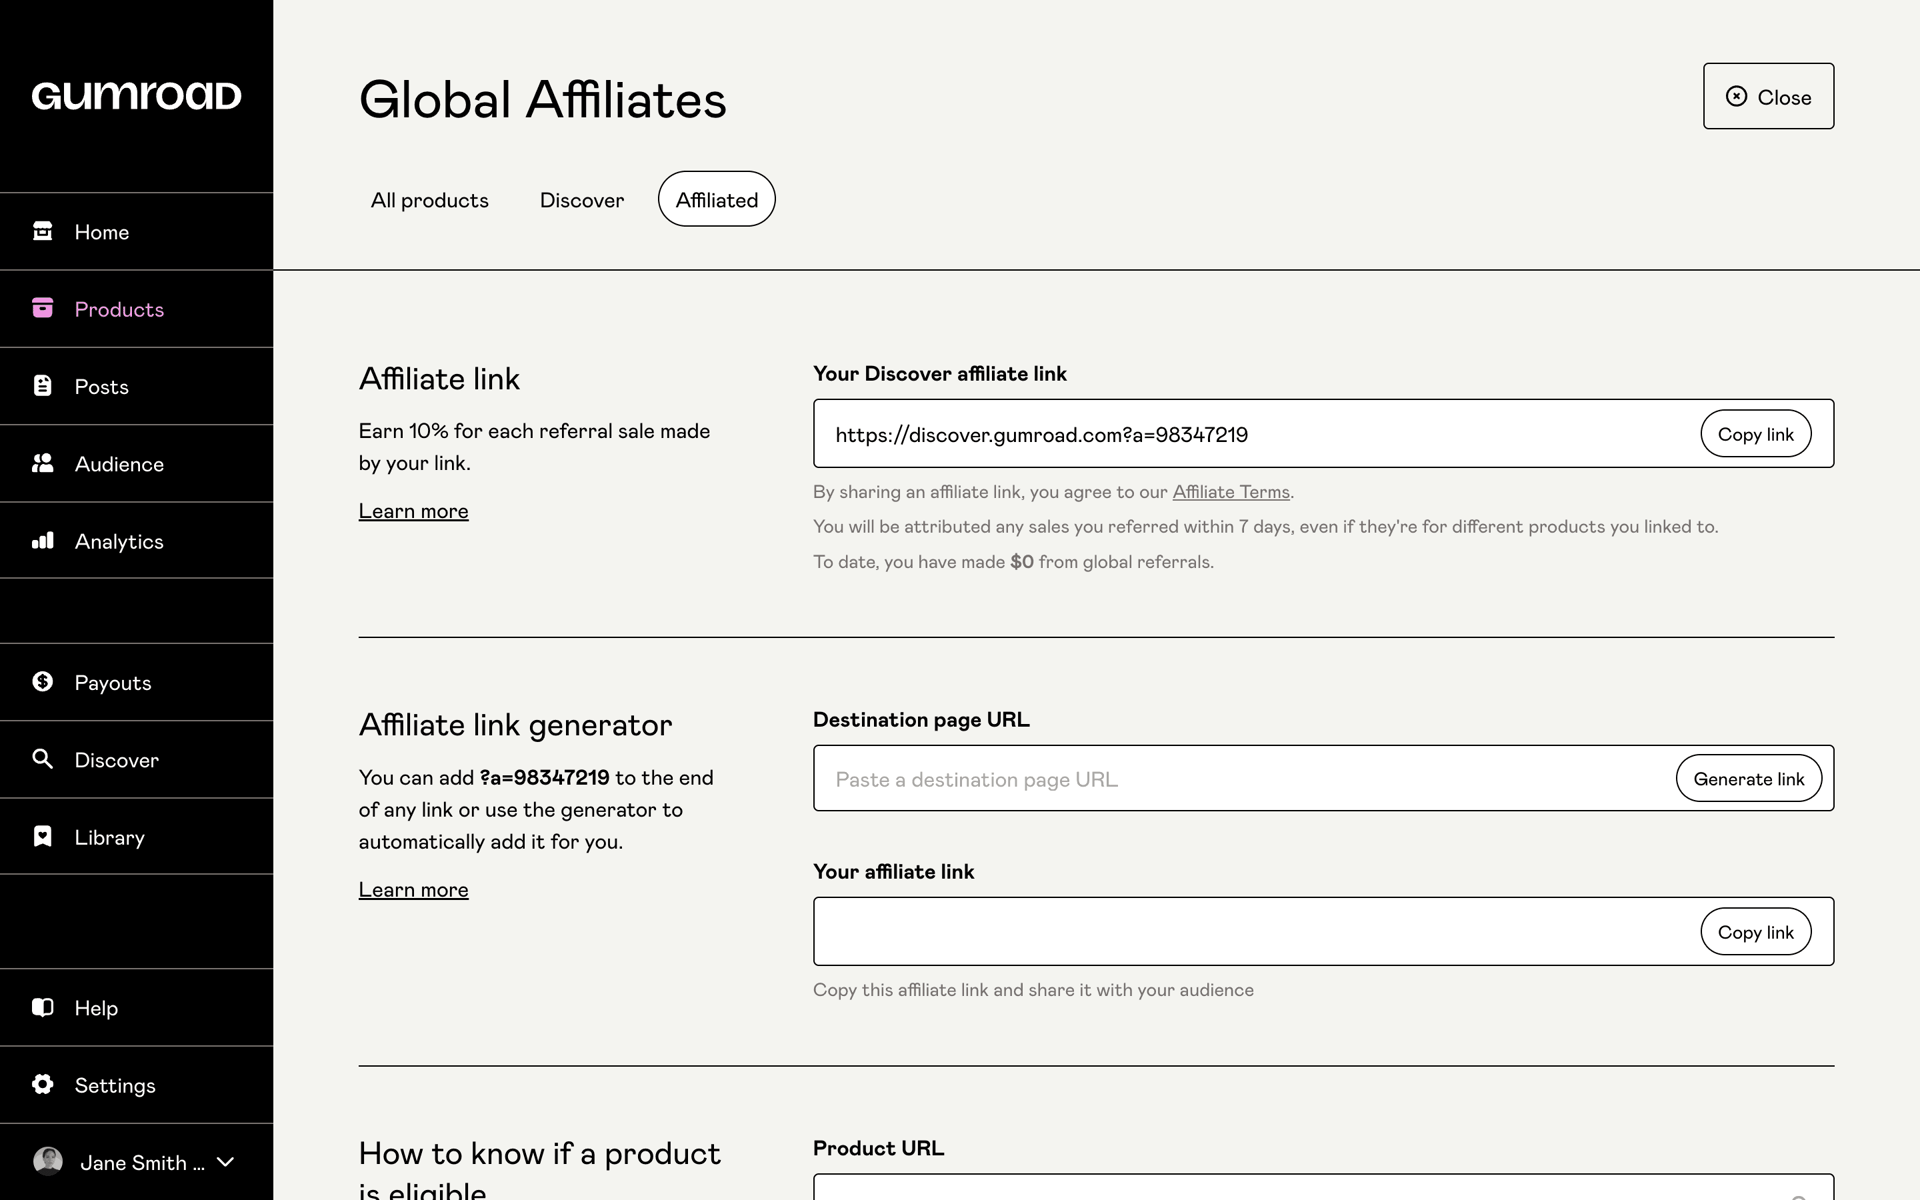Click the circled X icon in Close
The height and width of the screenshot is (1200, 1920).
(1737, 96)
